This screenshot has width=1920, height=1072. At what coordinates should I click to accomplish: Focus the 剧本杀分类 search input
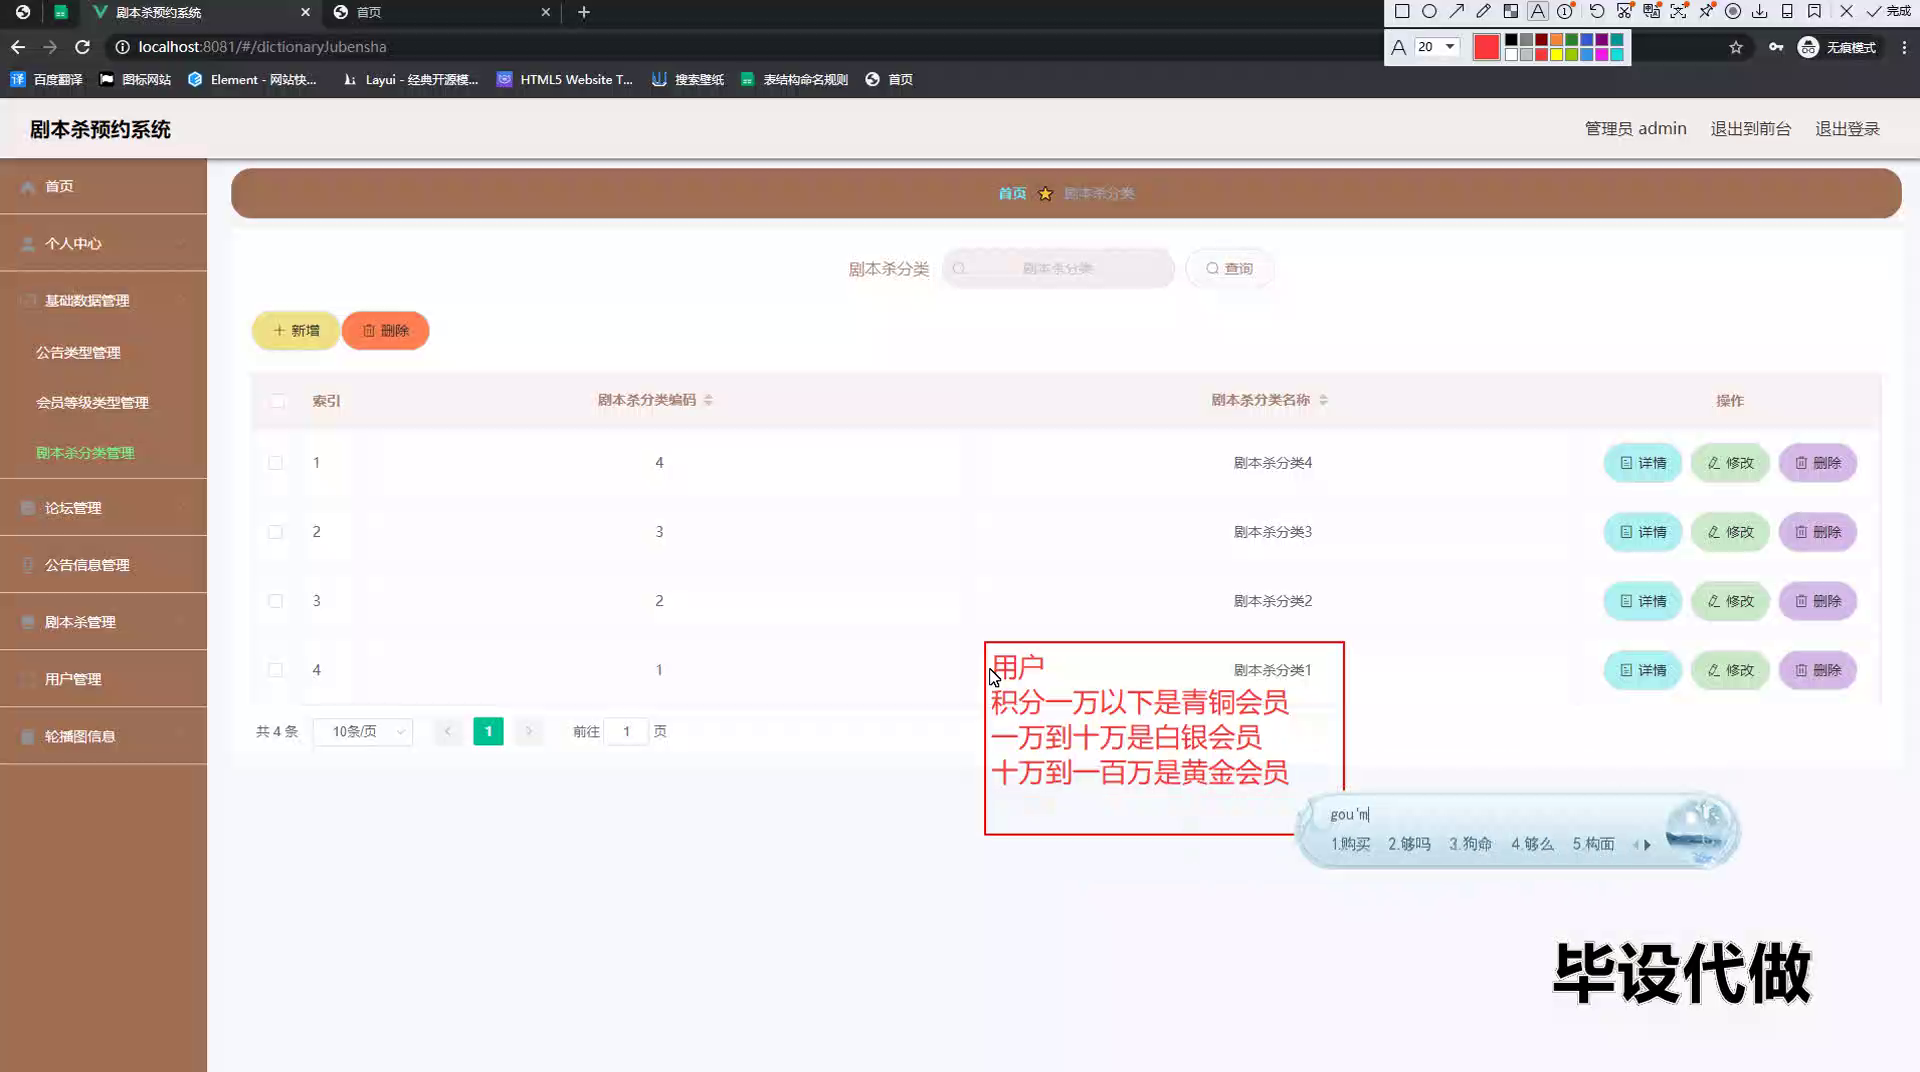coord(1058,268)
